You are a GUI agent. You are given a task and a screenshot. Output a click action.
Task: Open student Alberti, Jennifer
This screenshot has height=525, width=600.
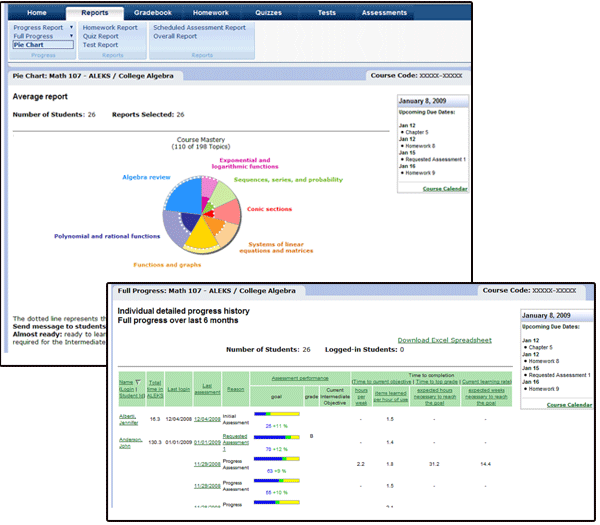tap(129, 419)
